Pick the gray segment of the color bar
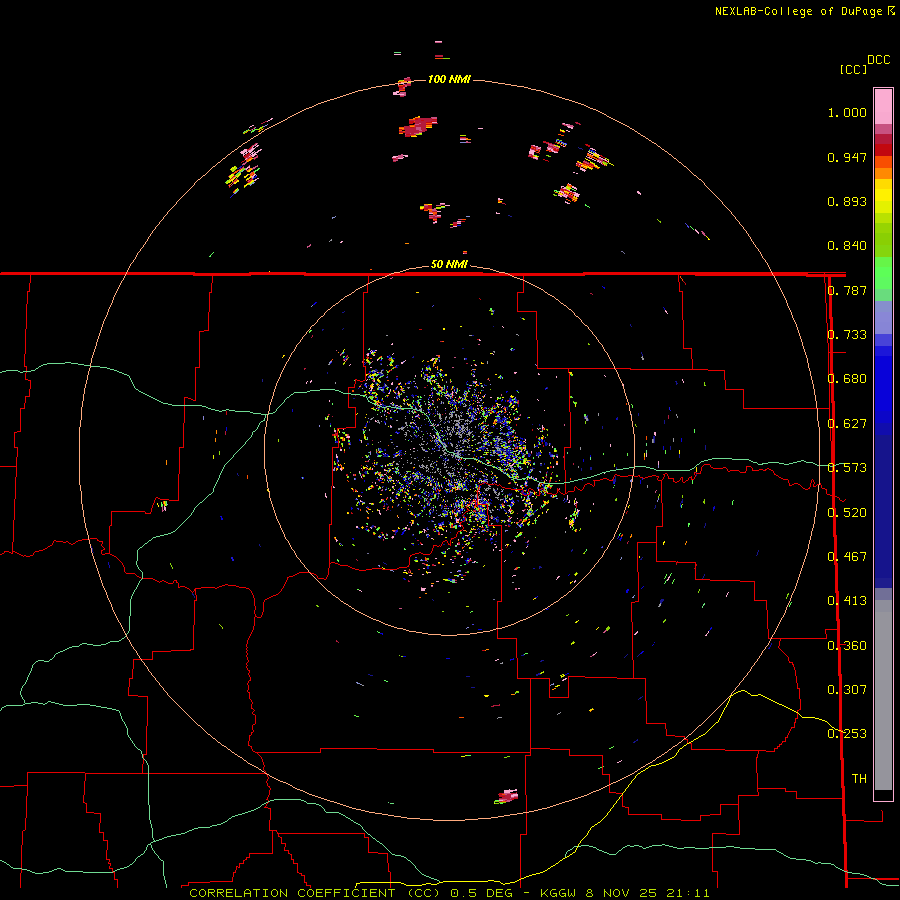 (883, 695)
